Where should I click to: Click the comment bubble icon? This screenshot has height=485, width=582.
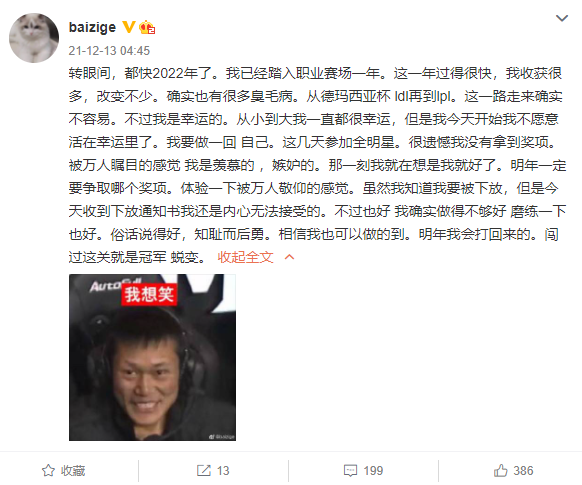pos(350,471)
